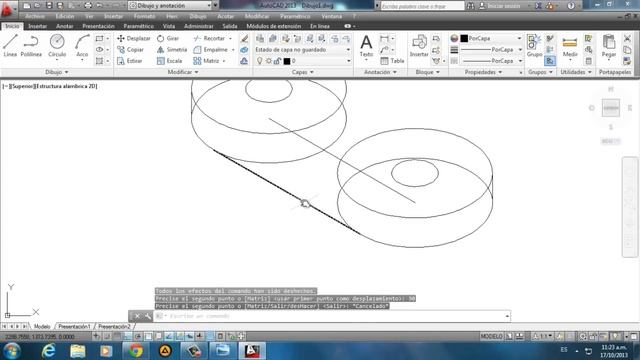Click the Escala (scale) tool
Viewport: 640px width, 360px height.
pos(169,61)
